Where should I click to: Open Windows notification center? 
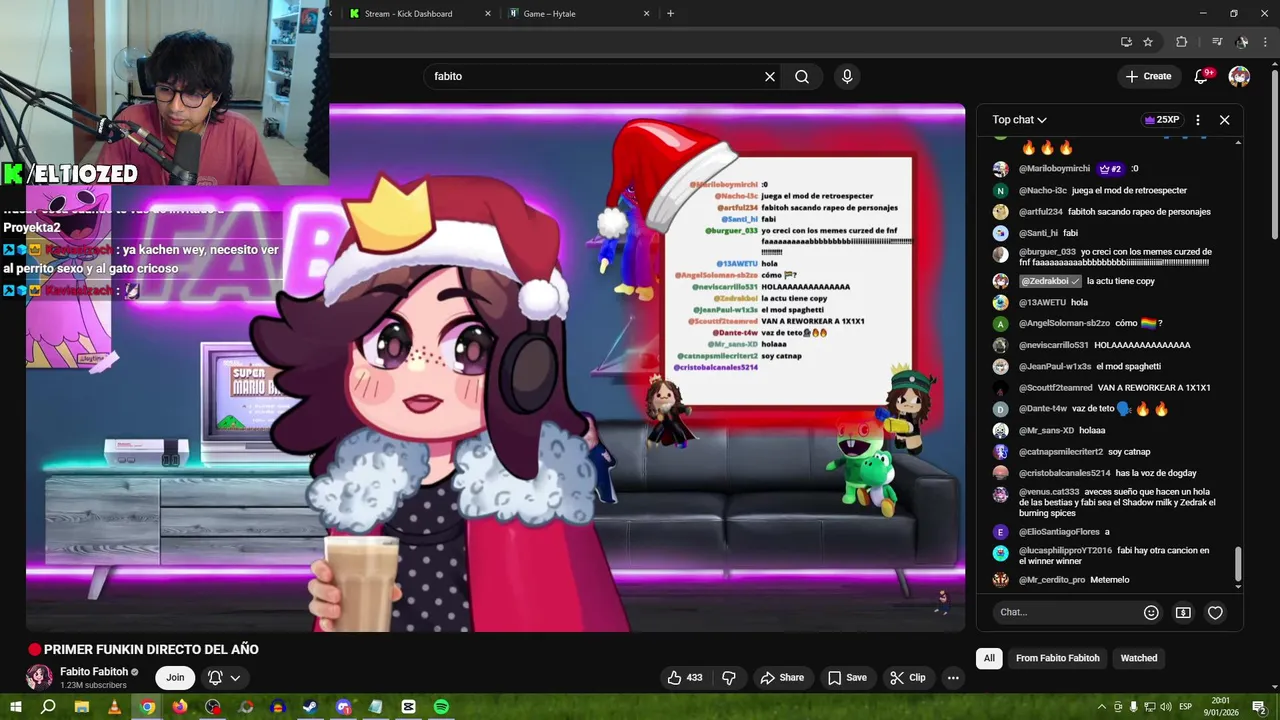pos(1260,707)
